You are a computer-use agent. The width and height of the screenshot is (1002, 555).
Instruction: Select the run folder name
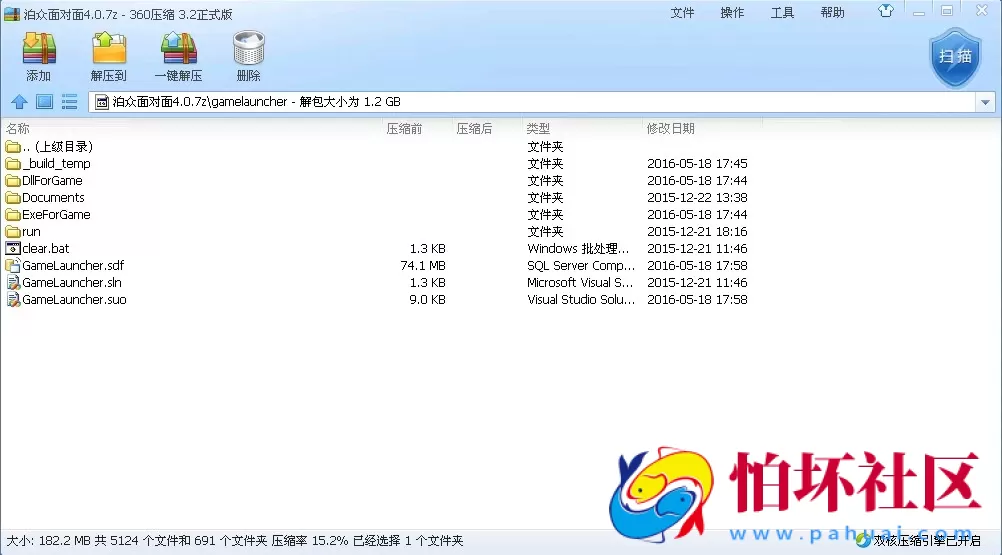point(31,232)
